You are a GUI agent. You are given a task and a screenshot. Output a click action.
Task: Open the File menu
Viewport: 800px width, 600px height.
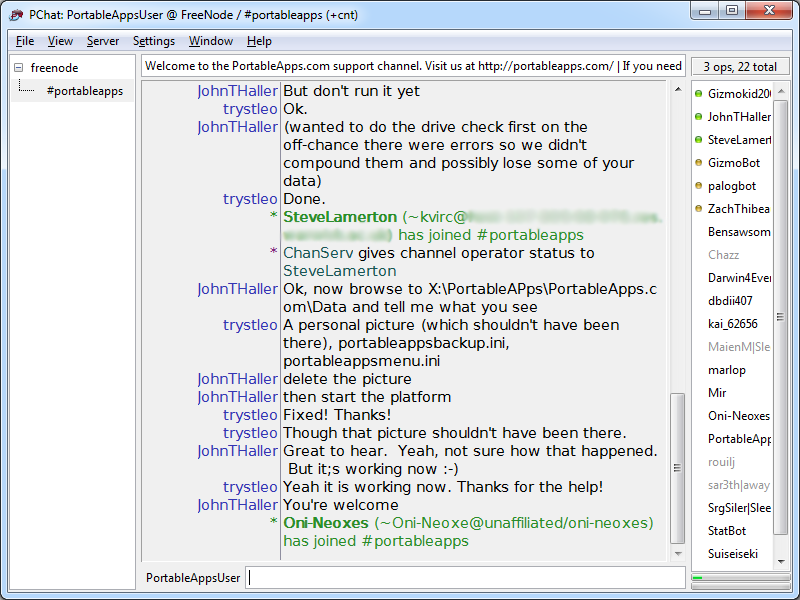click(x=25, y=41)
